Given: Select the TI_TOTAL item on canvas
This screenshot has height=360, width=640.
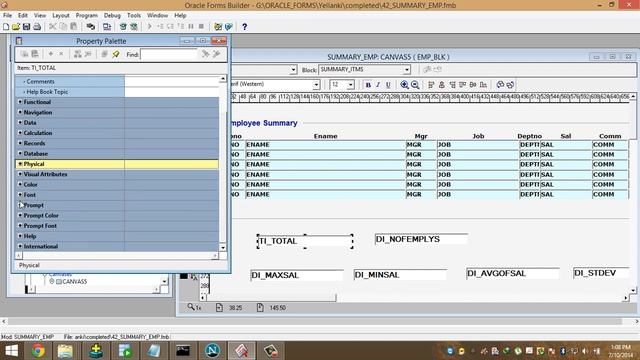Looking at the screenshot, I should [x=305, y=241].
